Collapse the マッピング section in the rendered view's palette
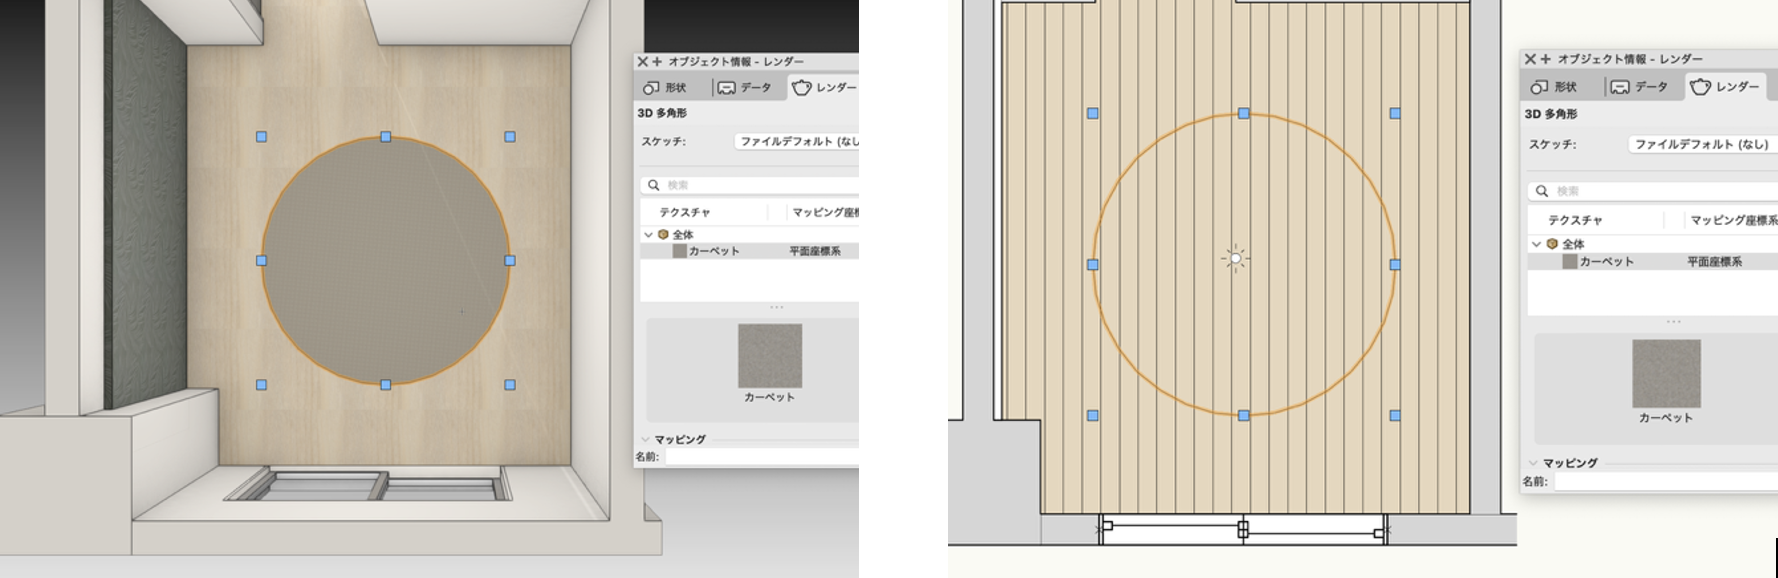Screen dimensions: 1778x578 (x=645, y=439)
